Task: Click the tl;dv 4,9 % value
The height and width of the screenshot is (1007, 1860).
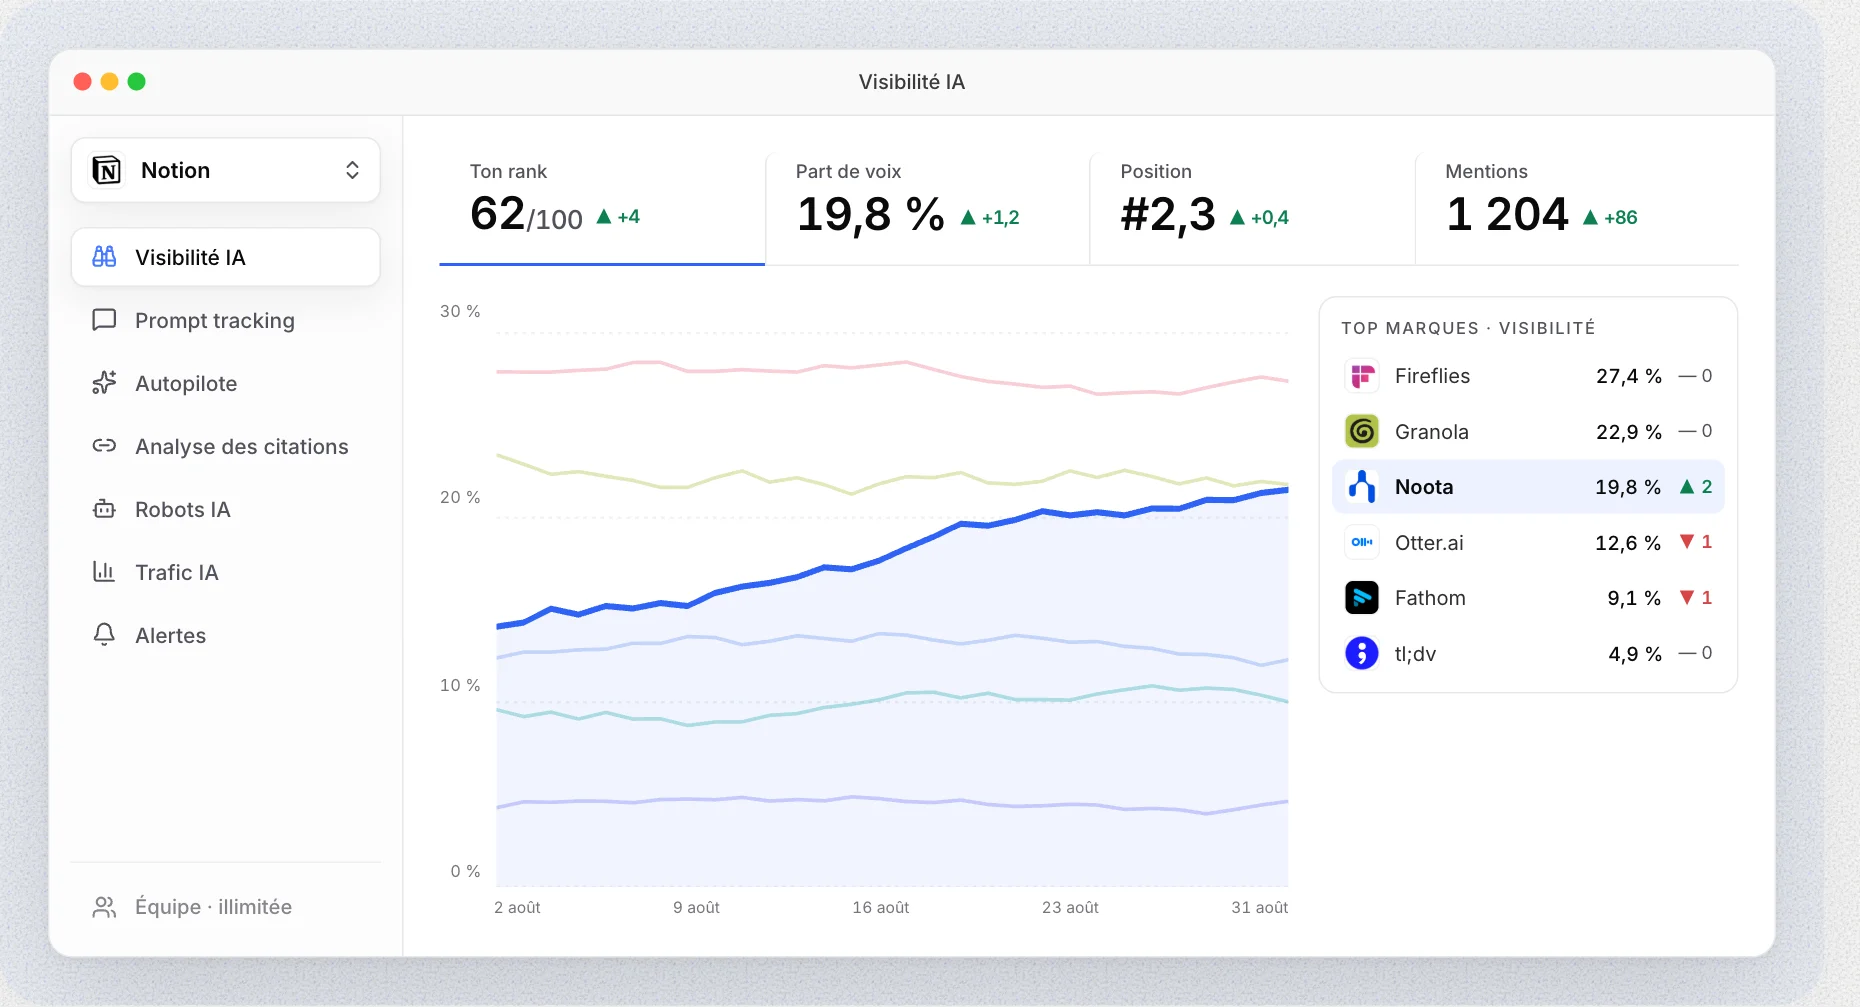Action: (1635, 654)
